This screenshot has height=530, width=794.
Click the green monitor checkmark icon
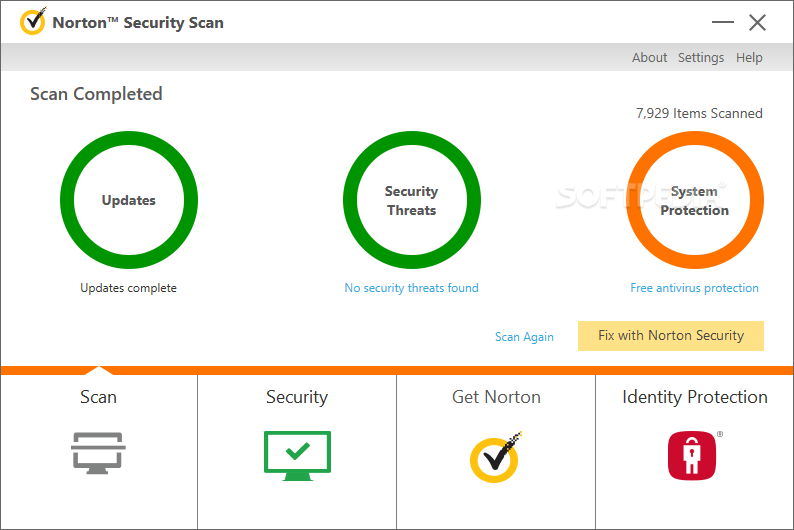[296, 454]
